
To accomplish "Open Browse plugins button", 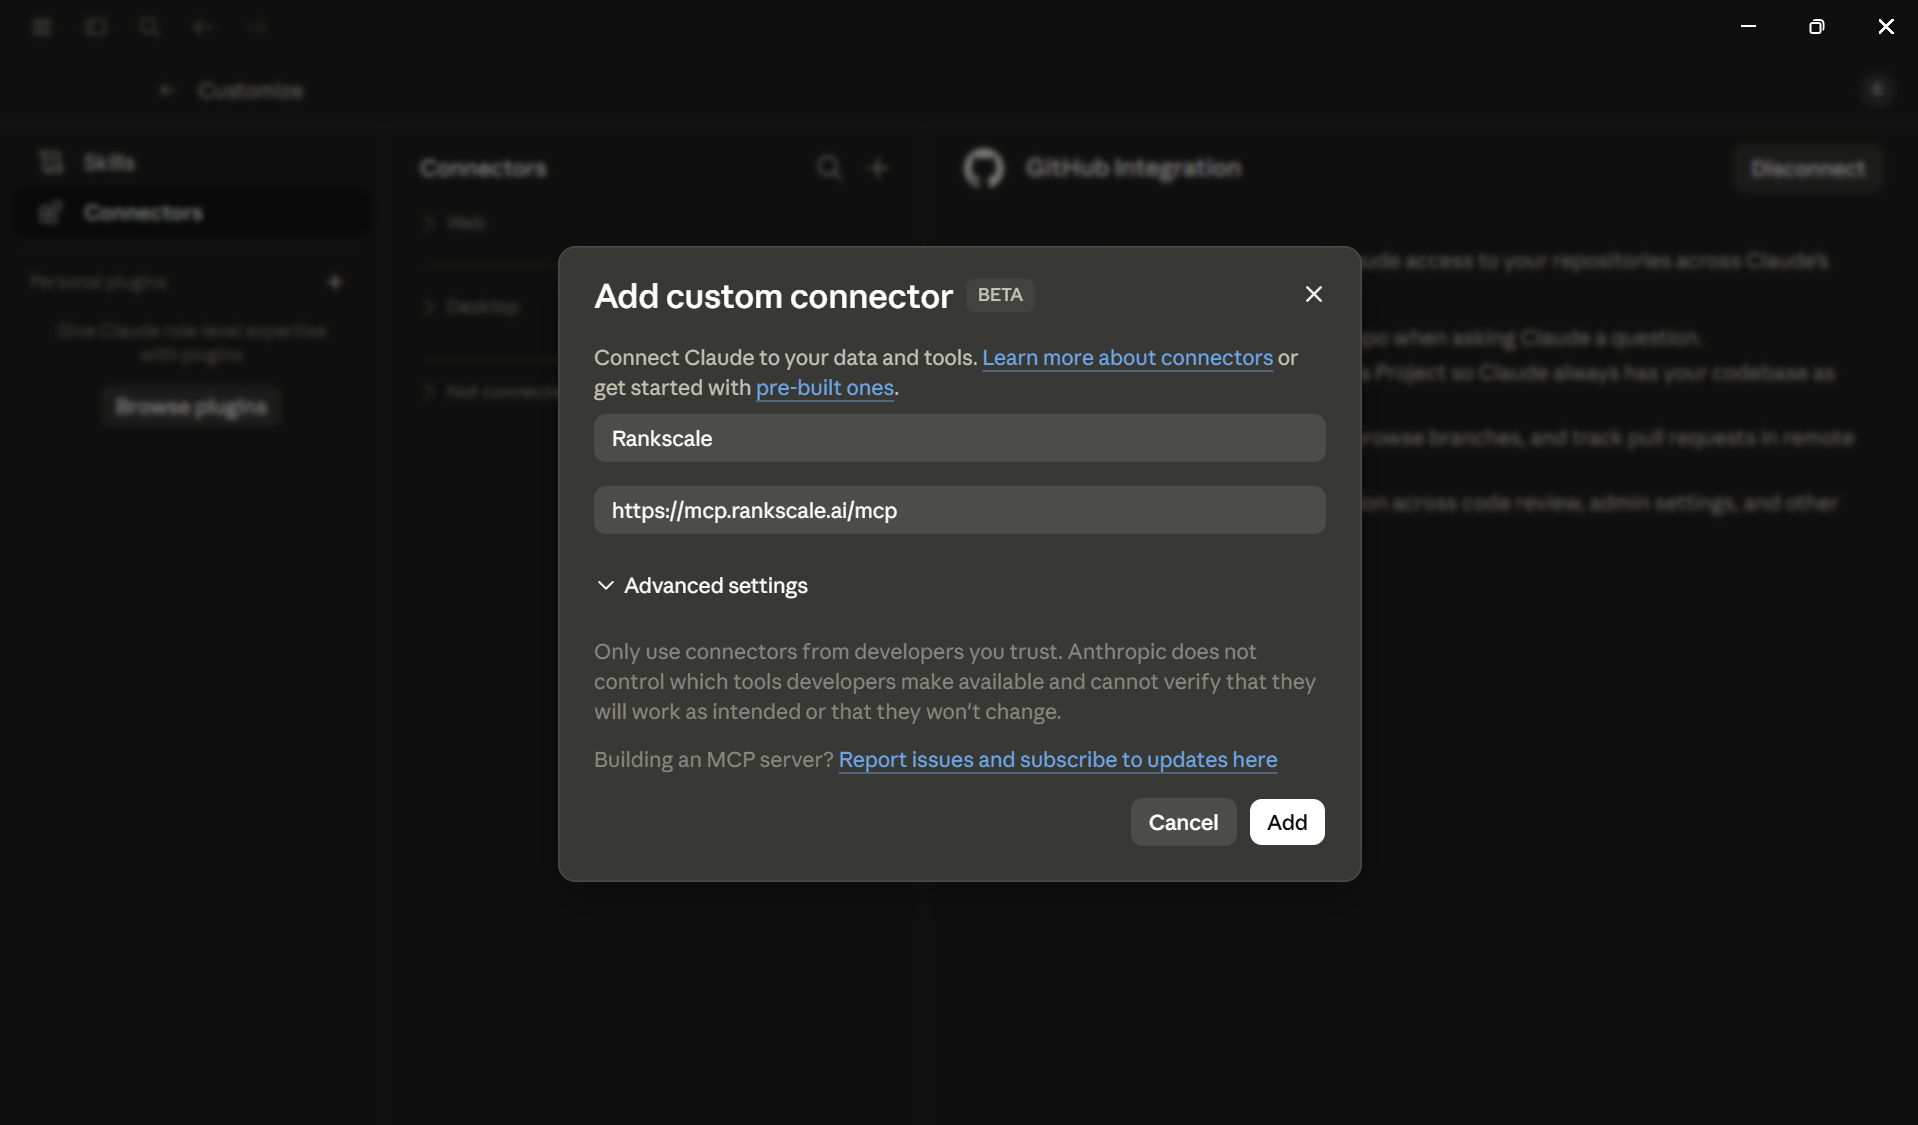I will [x=191, y=406].
